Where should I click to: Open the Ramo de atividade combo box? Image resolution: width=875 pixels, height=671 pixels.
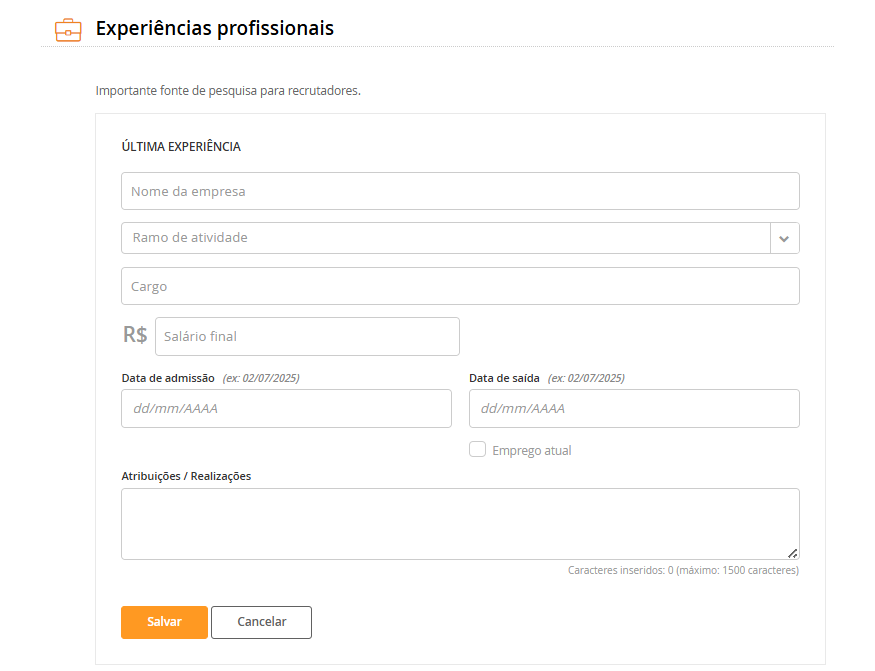(460, 238)
